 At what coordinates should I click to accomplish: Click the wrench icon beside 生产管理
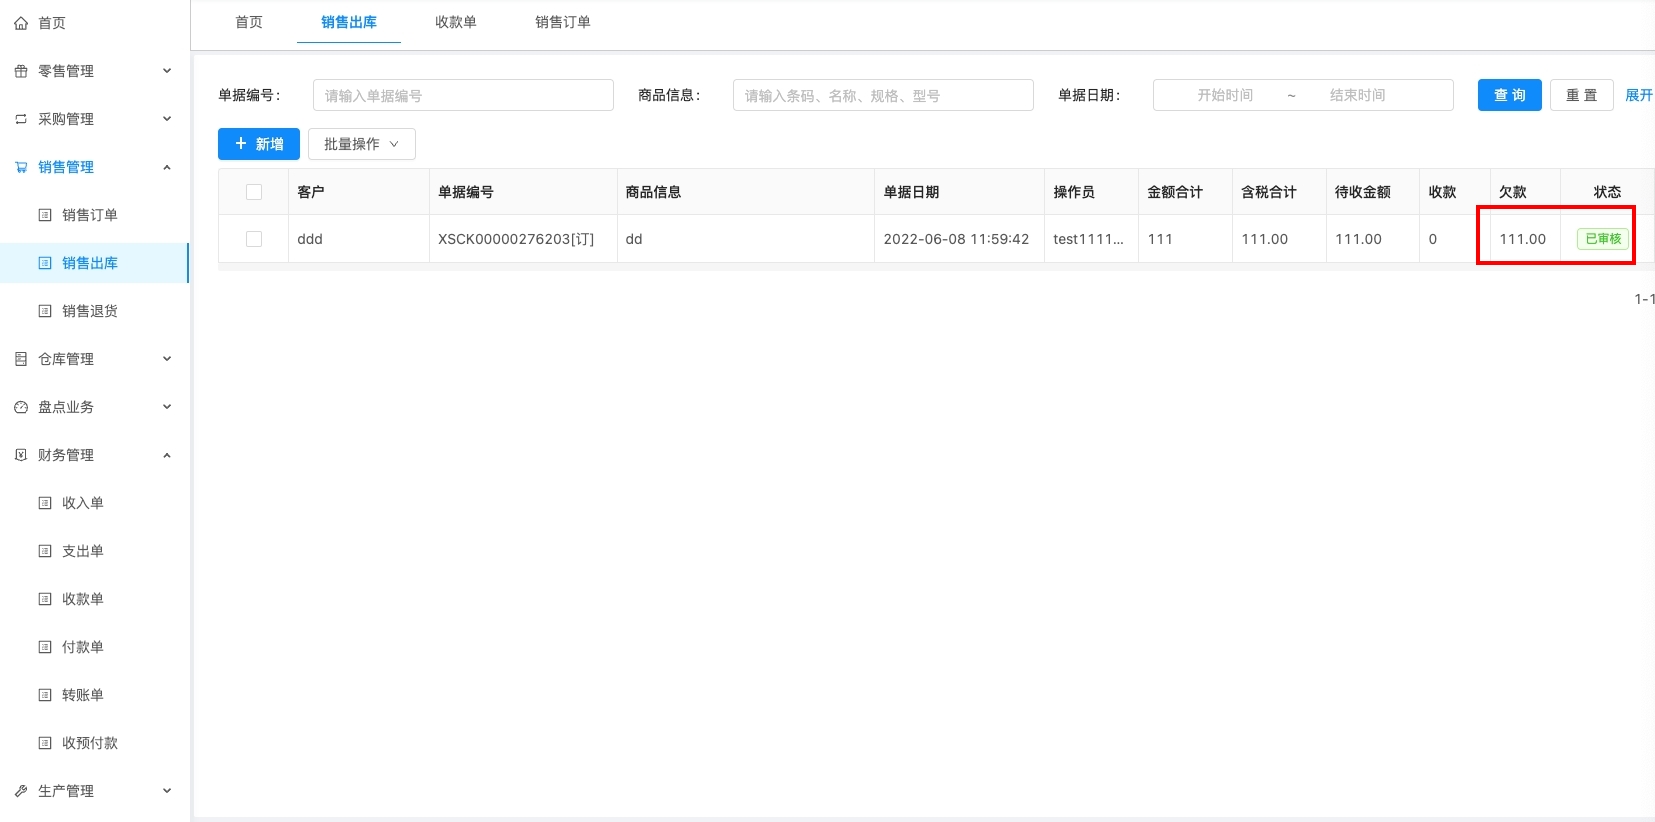click(21, 791)
